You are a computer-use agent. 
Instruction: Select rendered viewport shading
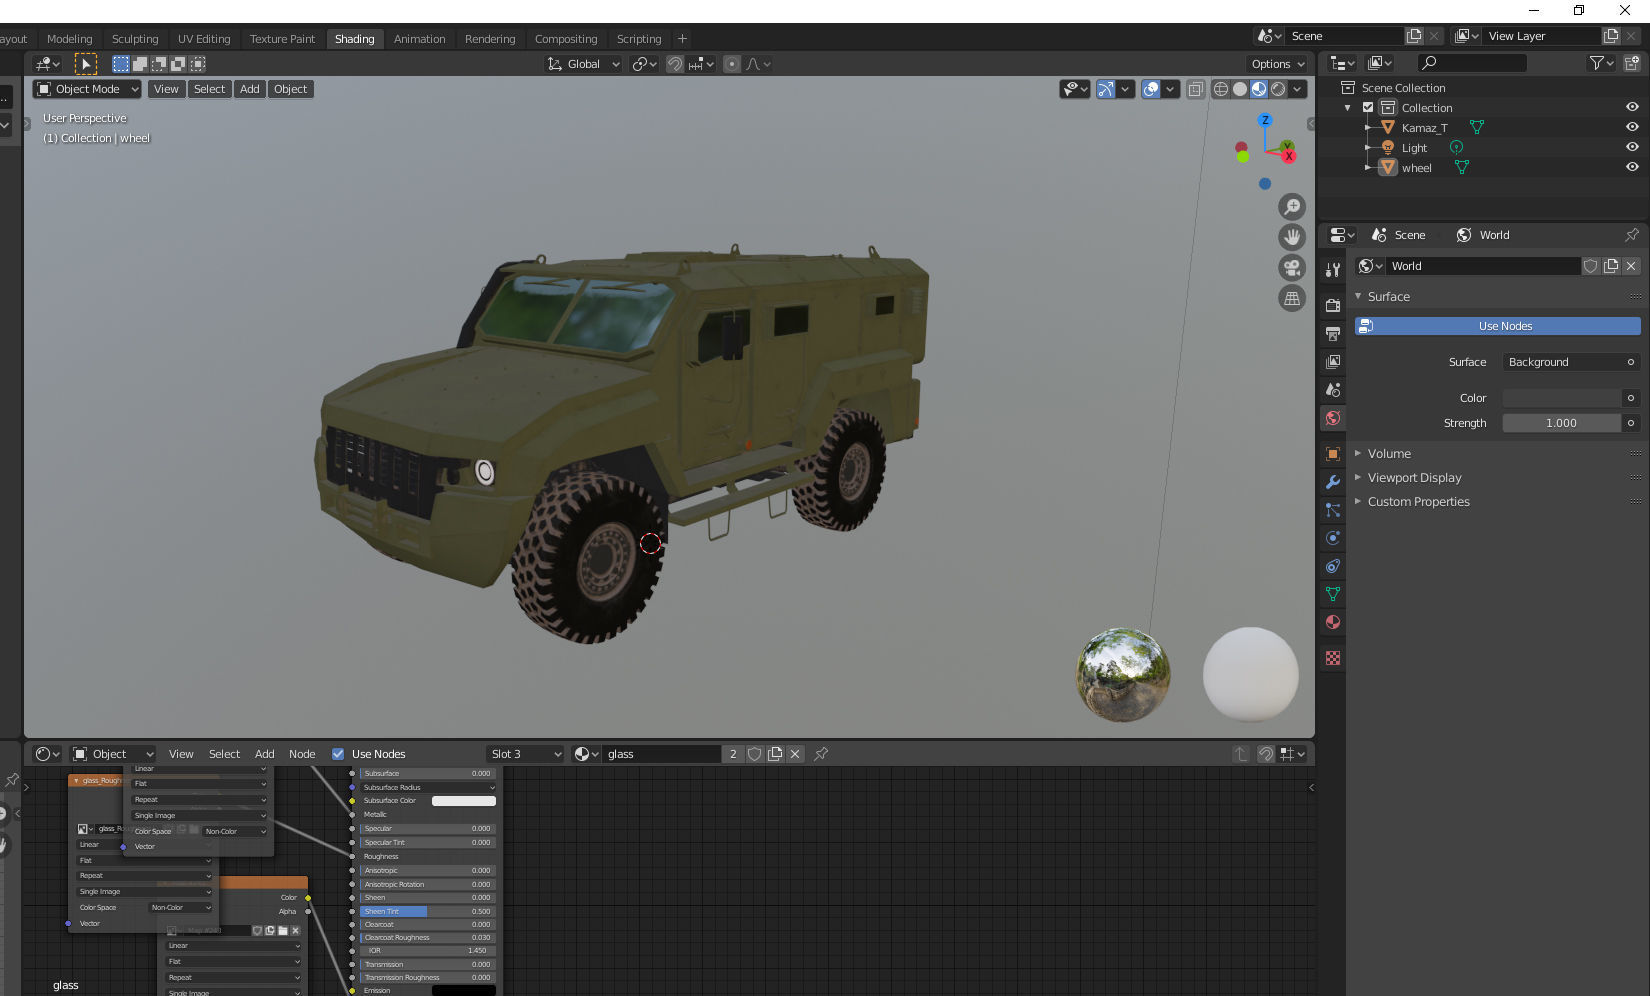(1278, 89)
